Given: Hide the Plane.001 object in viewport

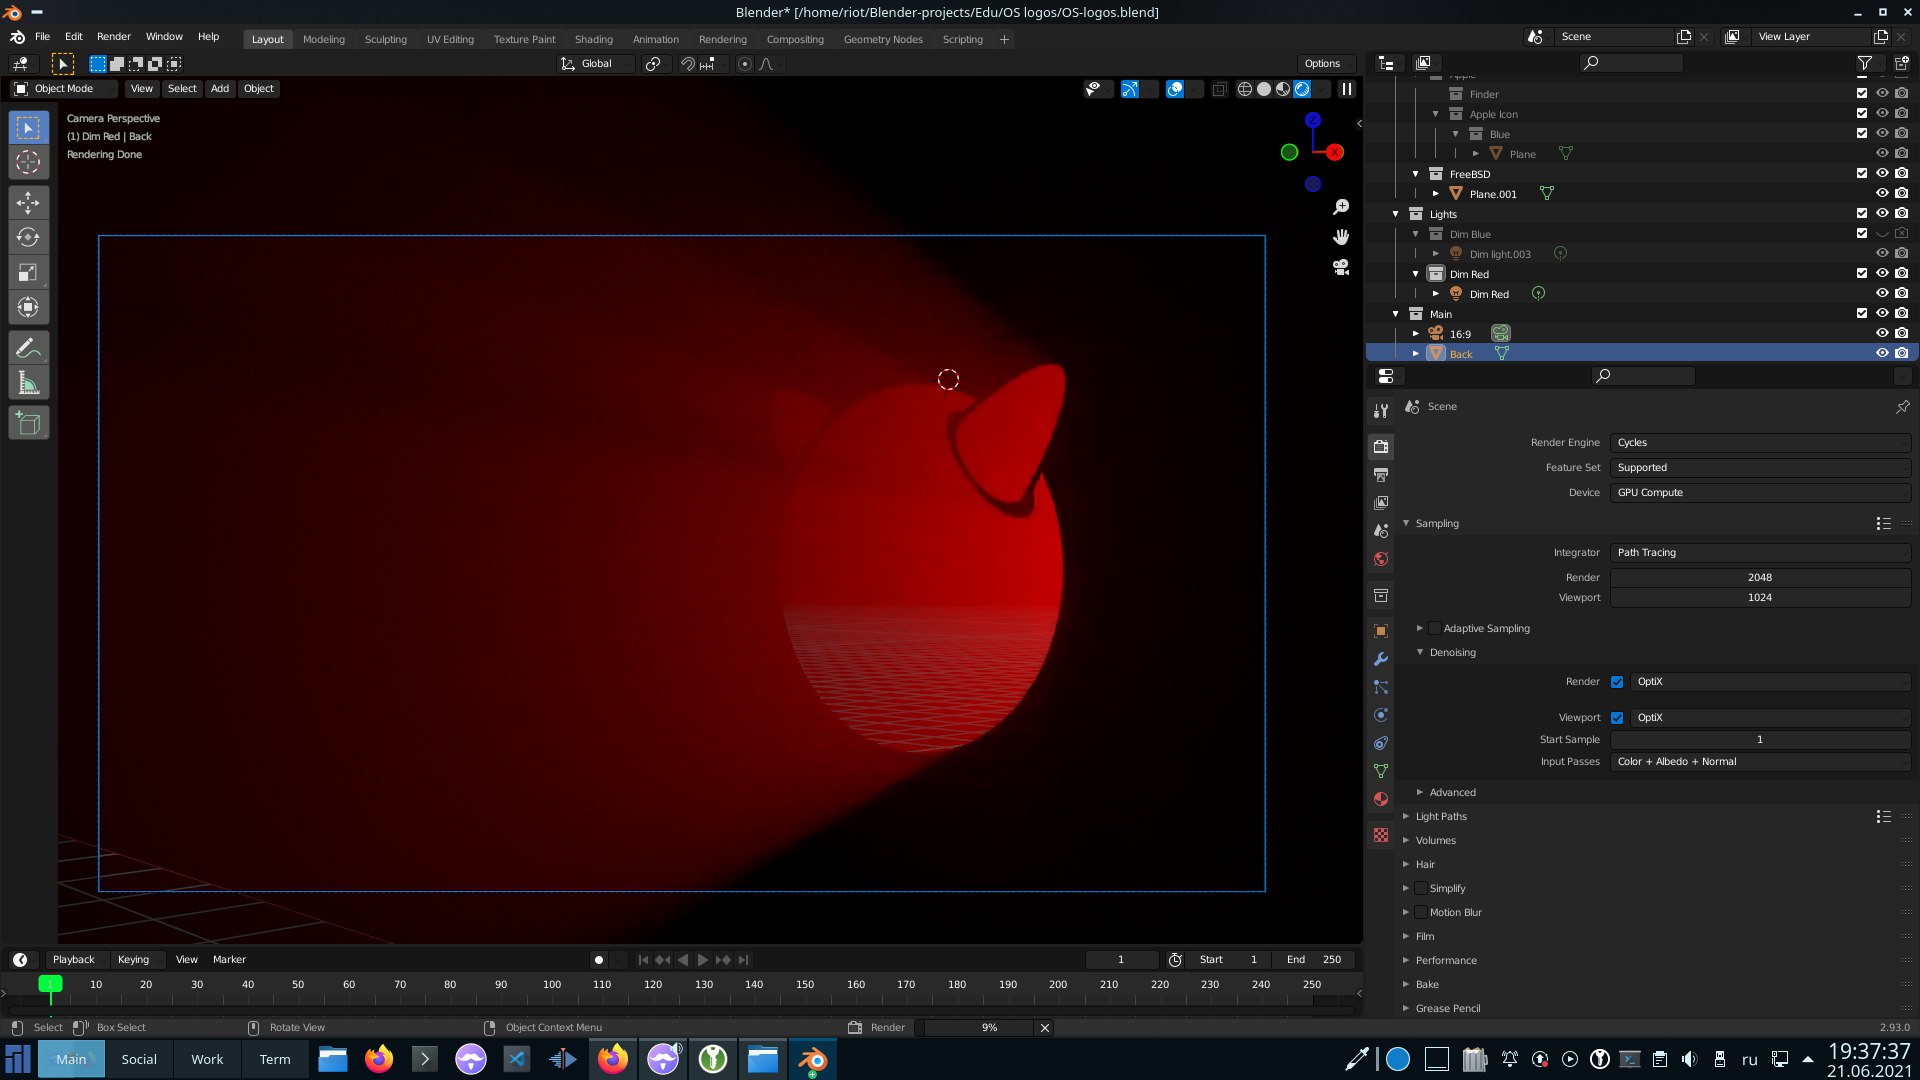Looking at the screenshot, I should [1882, 193].
